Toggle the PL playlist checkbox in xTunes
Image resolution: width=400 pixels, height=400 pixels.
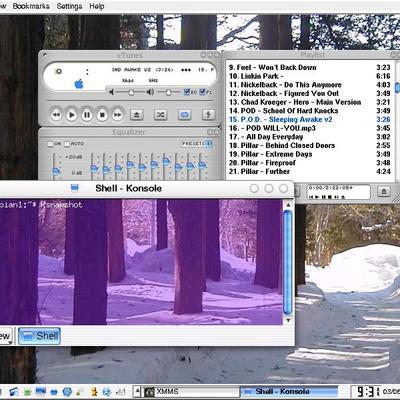(202, 92)
